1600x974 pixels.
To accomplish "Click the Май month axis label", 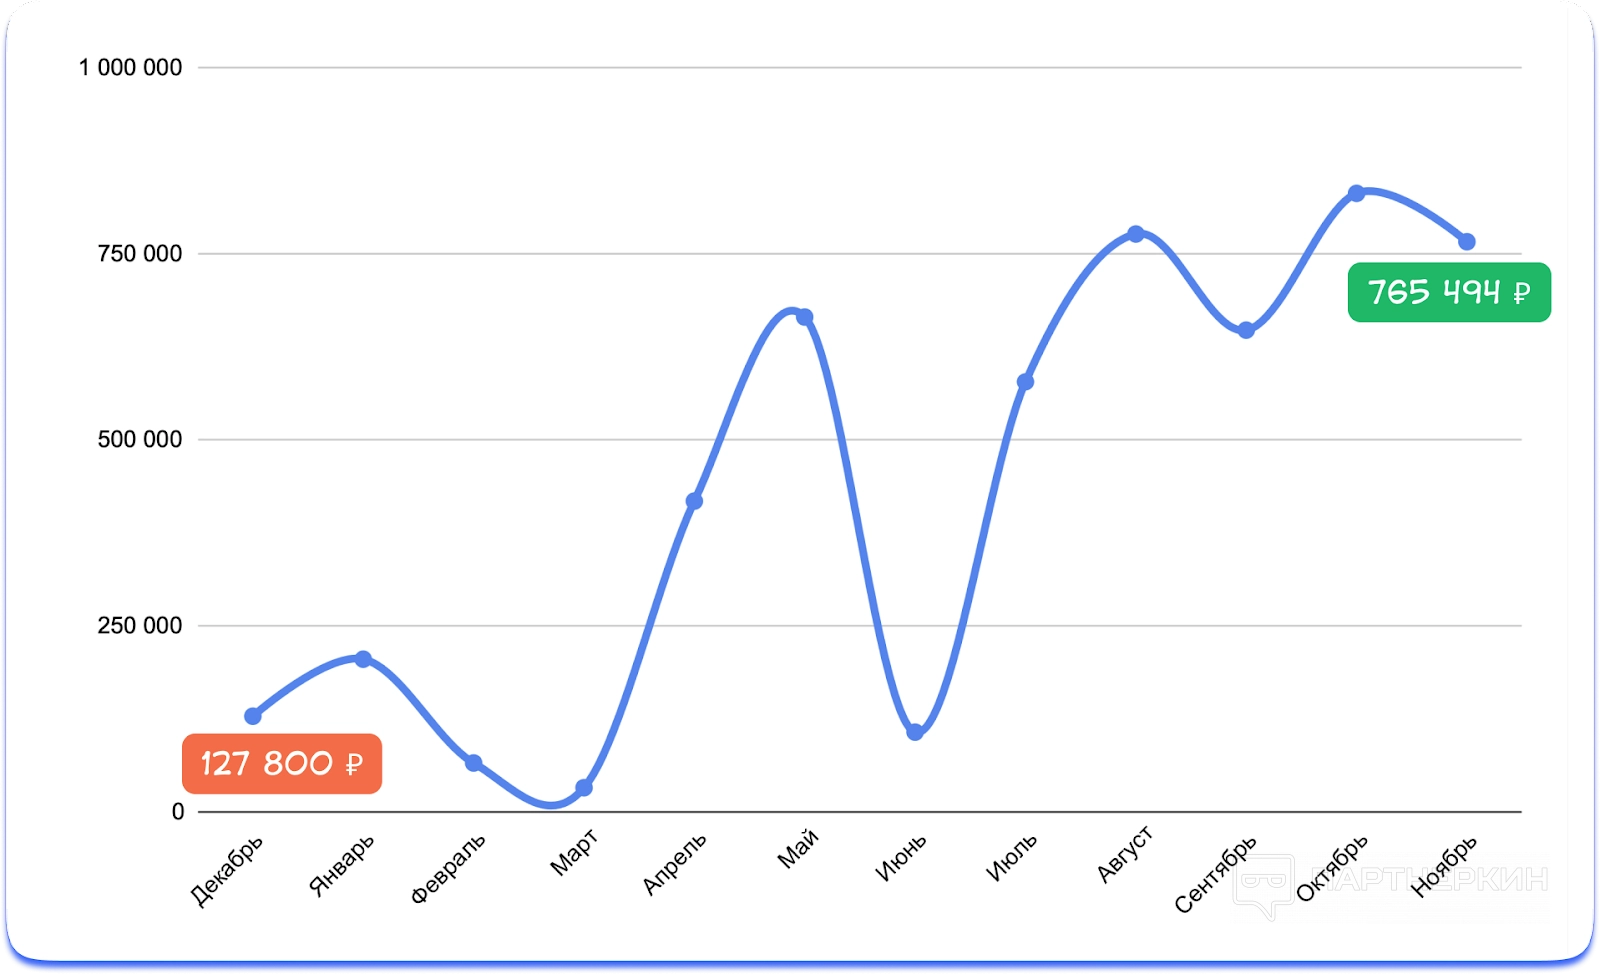I will [x=798, y=850].
